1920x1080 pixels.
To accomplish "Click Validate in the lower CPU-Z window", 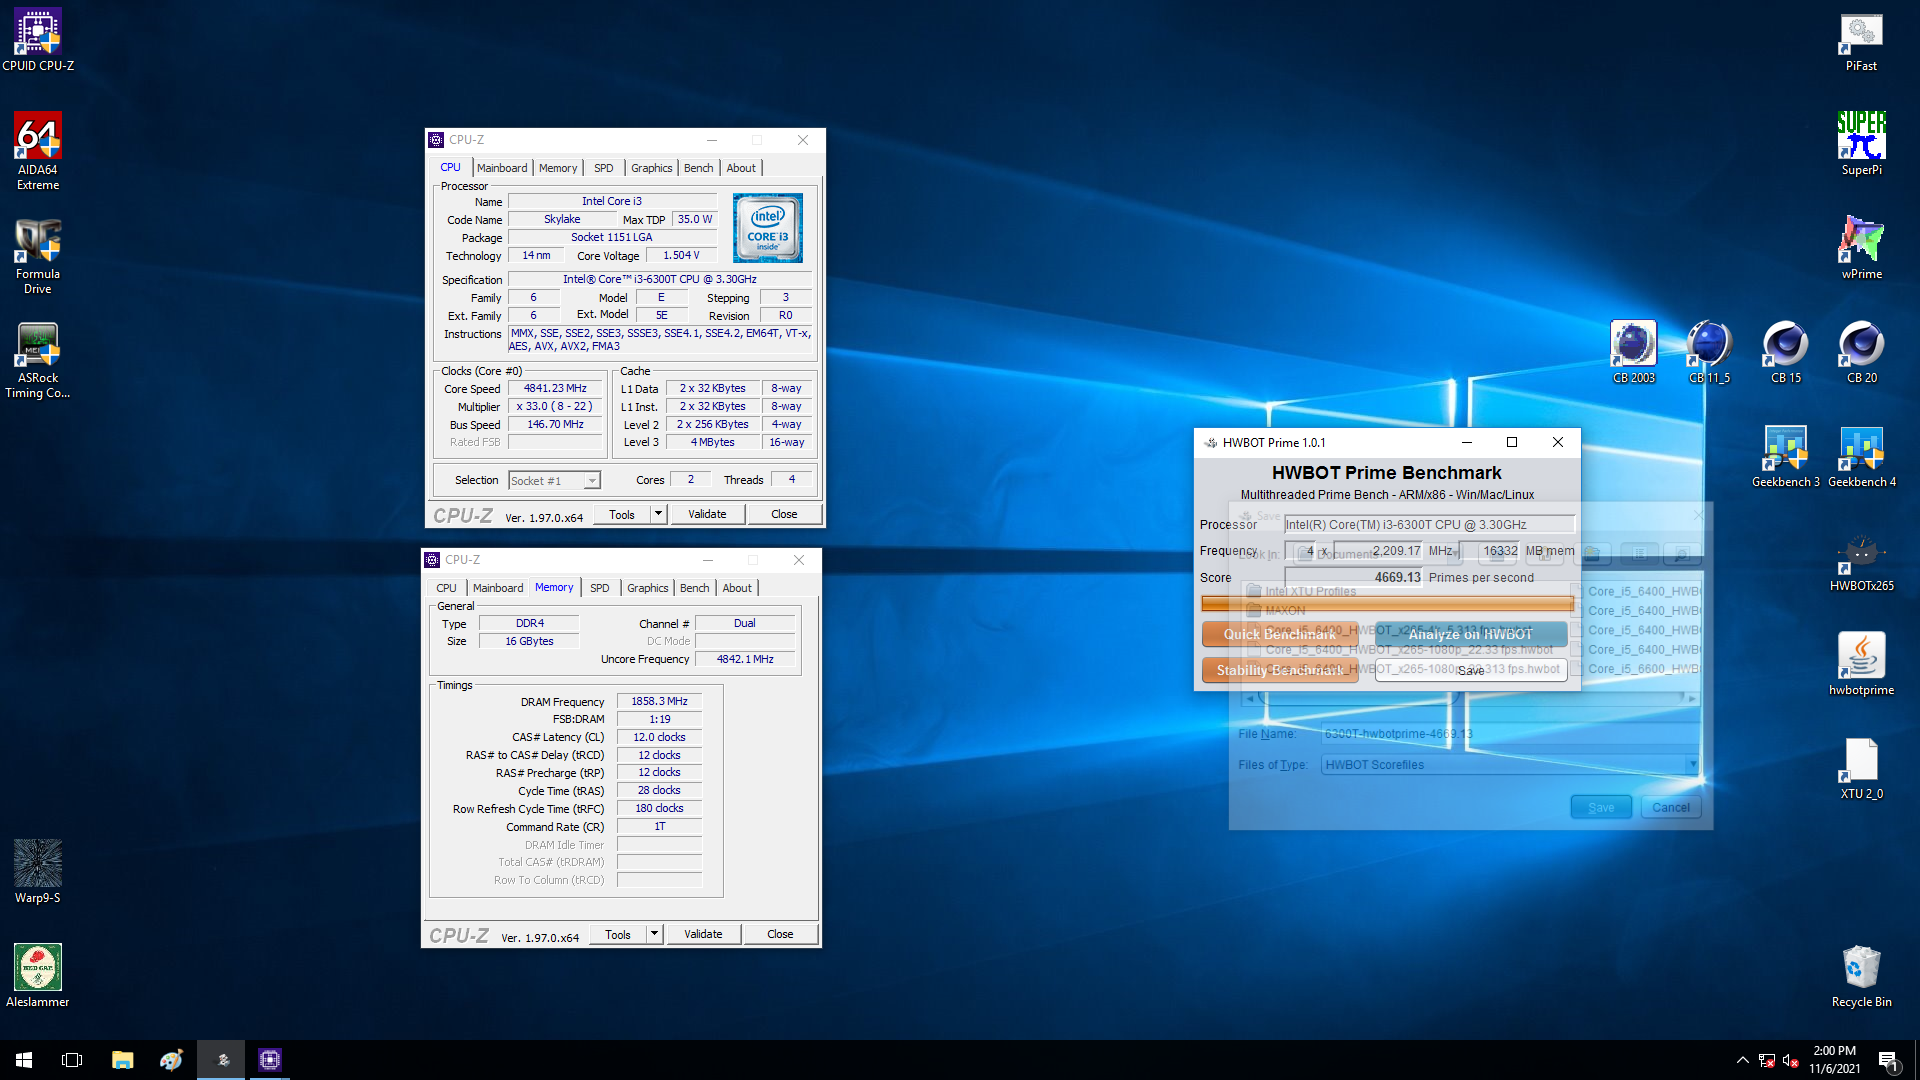I will [703, 934].
